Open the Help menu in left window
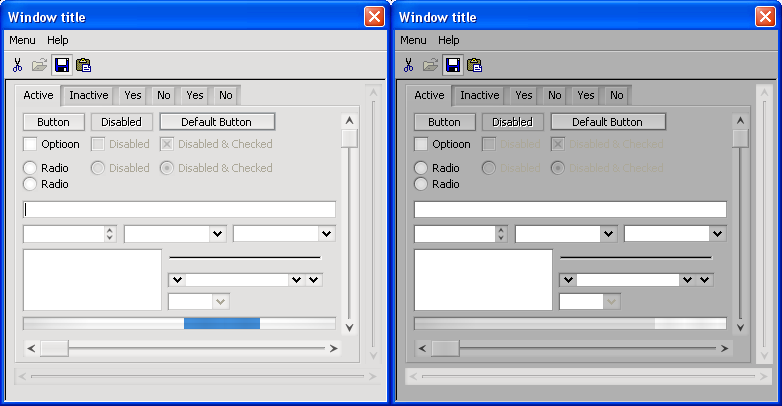The width and height of the screenshot is (782, 406). click(58, 40)
